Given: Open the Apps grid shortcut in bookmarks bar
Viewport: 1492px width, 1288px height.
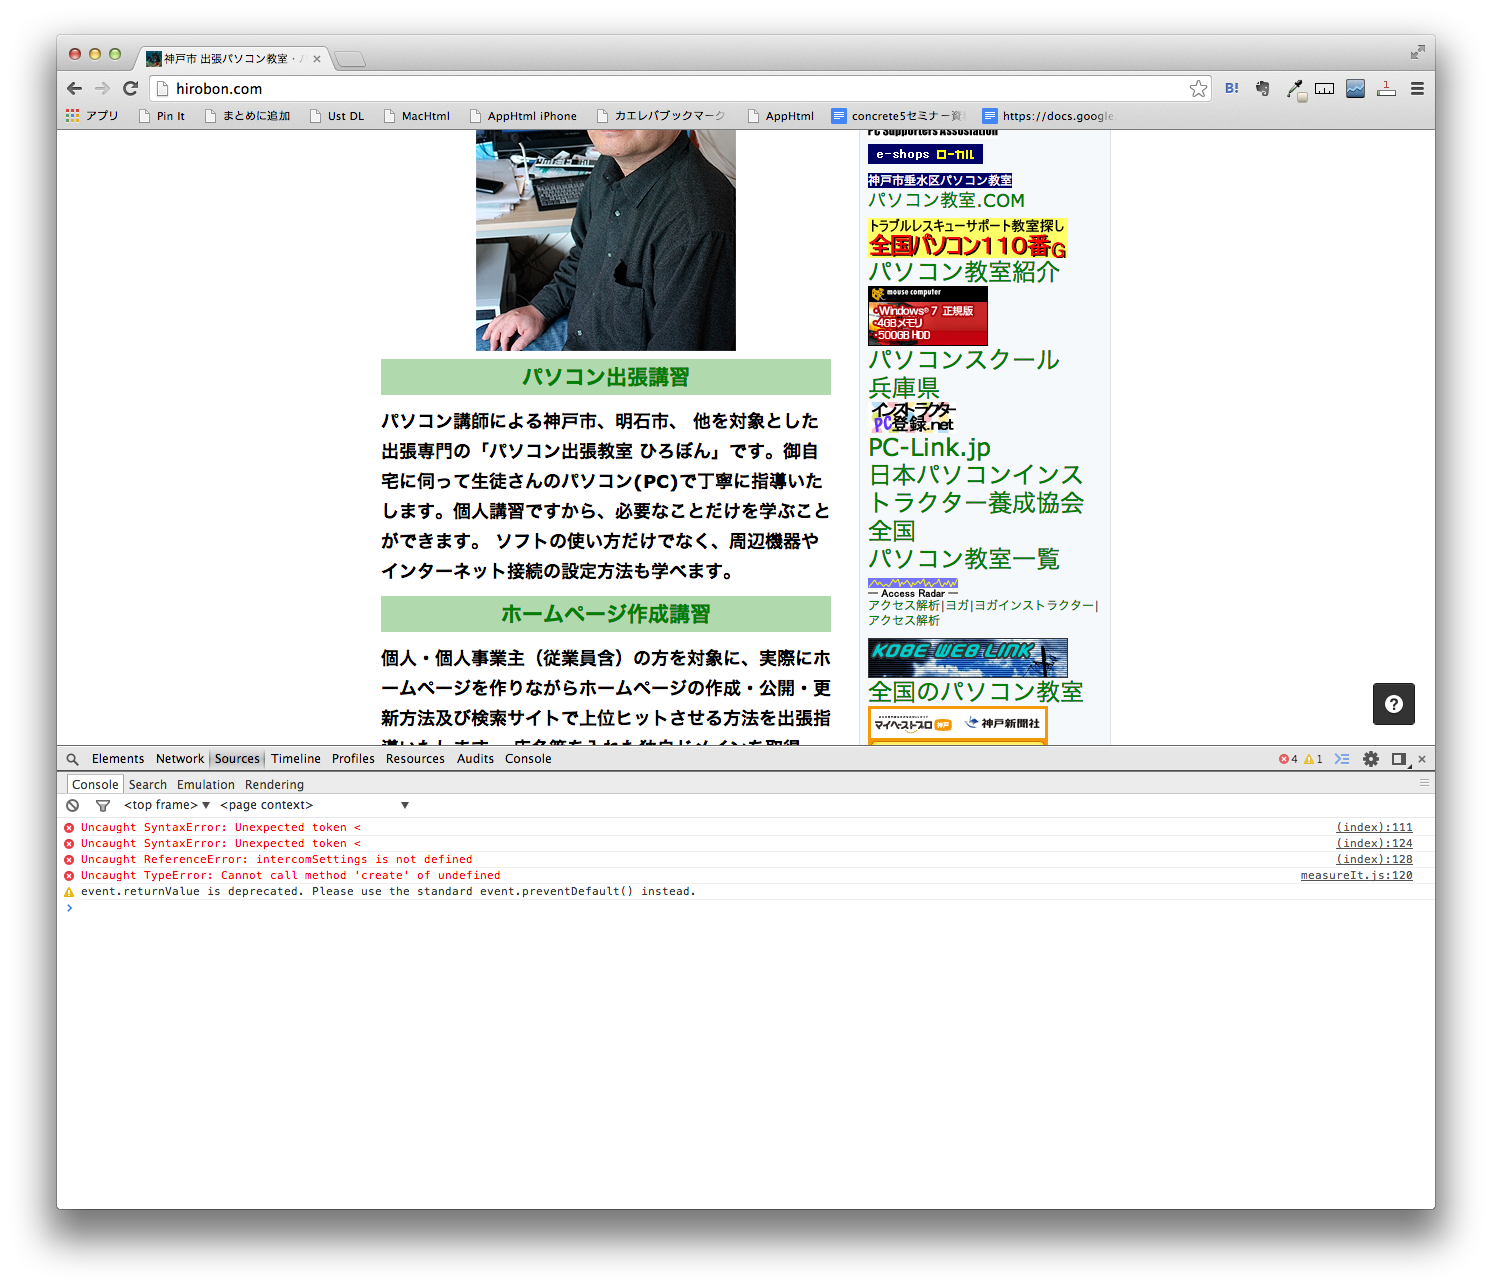Looking at the screenshot, I should (92, 116).
